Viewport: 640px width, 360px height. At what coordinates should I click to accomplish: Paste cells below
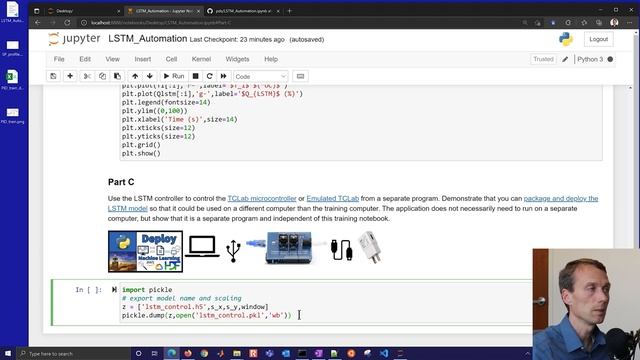117,76
